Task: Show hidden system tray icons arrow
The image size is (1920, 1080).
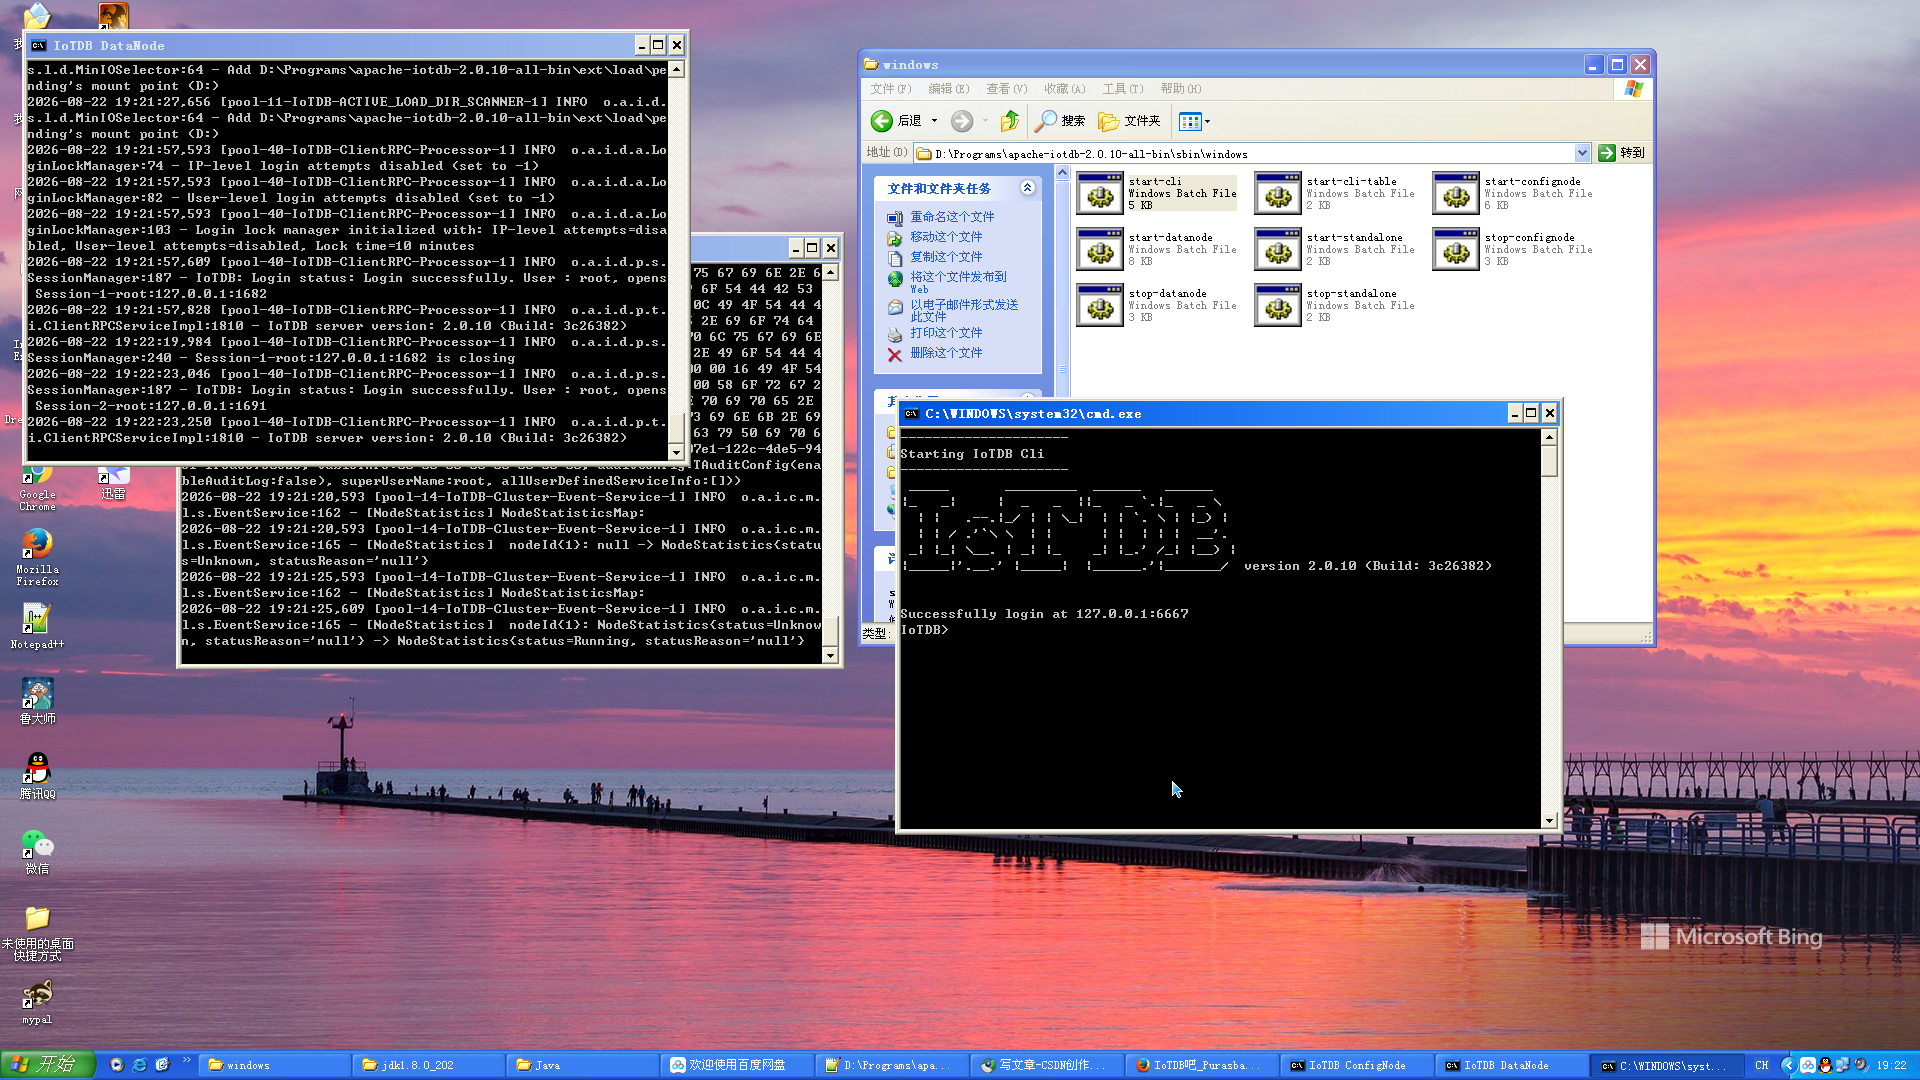Action: tap(1789, 1065)
